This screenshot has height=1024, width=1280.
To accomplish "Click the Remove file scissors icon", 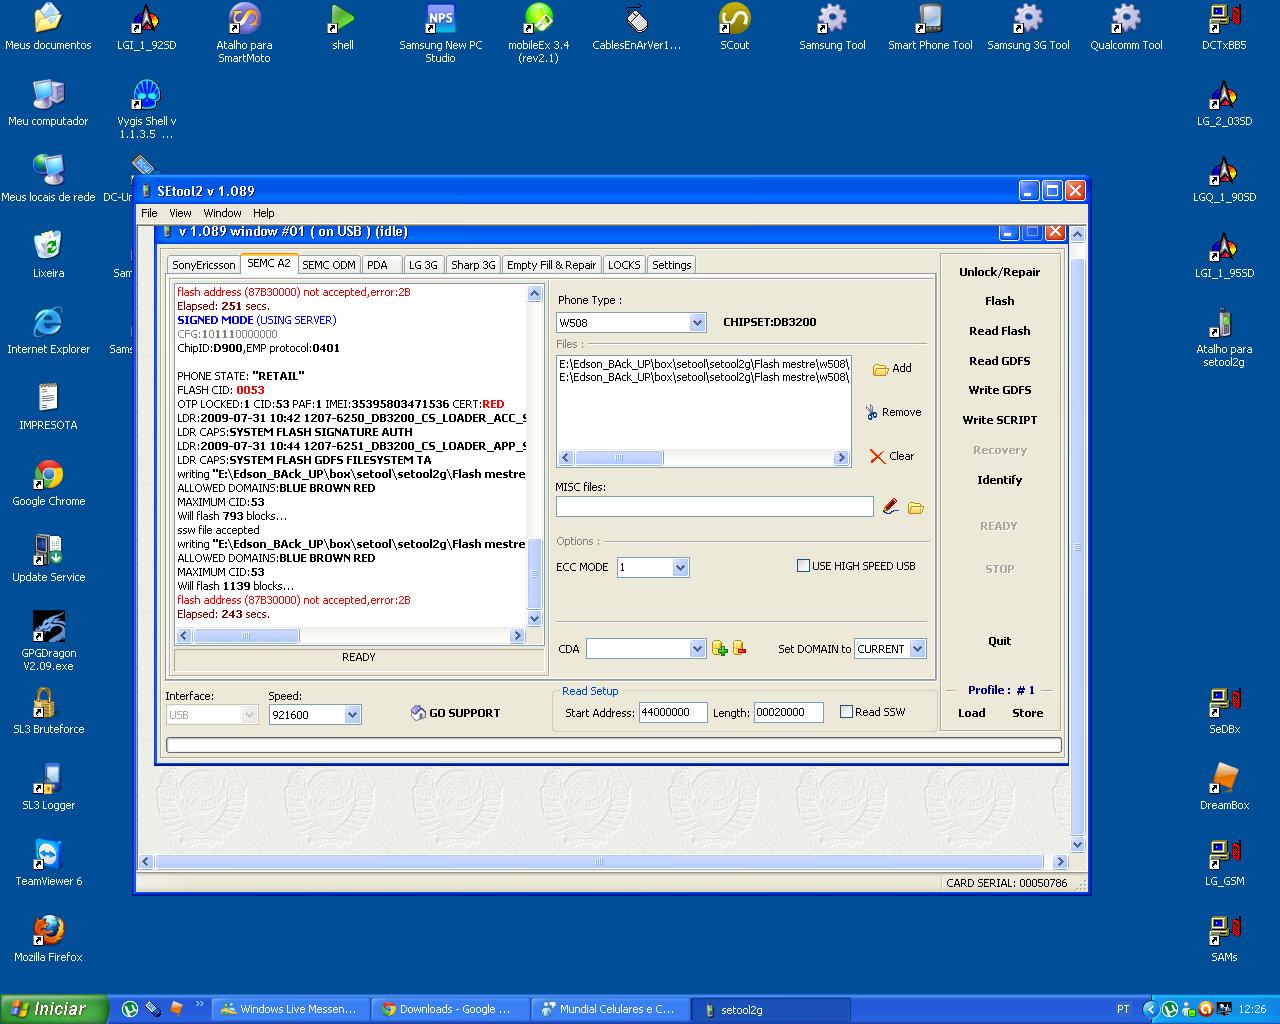I will [x=871, y=412].
